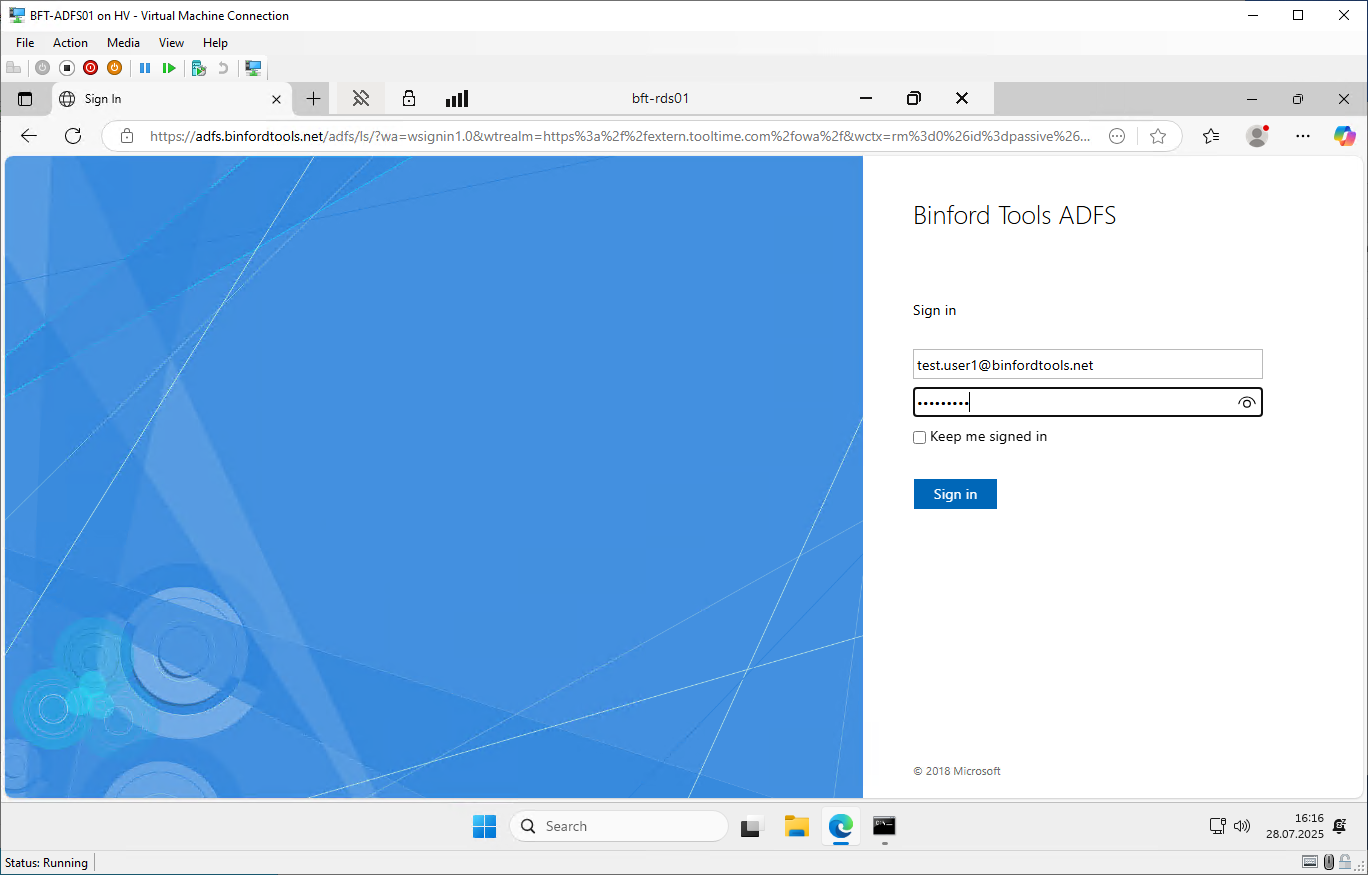Click the Revert checkpoint arrow icon
Screen dimensions: 1368x875
pos(223,68)
